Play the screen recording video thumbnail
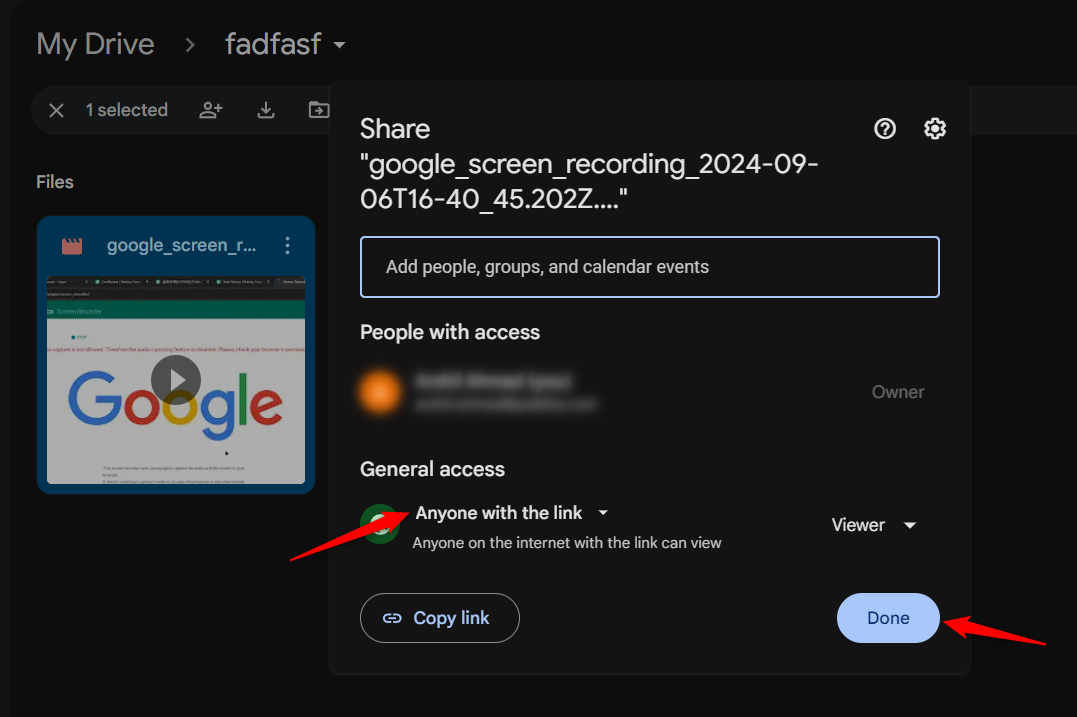Viewport: 1077px width, 717px height. (176, 380)
